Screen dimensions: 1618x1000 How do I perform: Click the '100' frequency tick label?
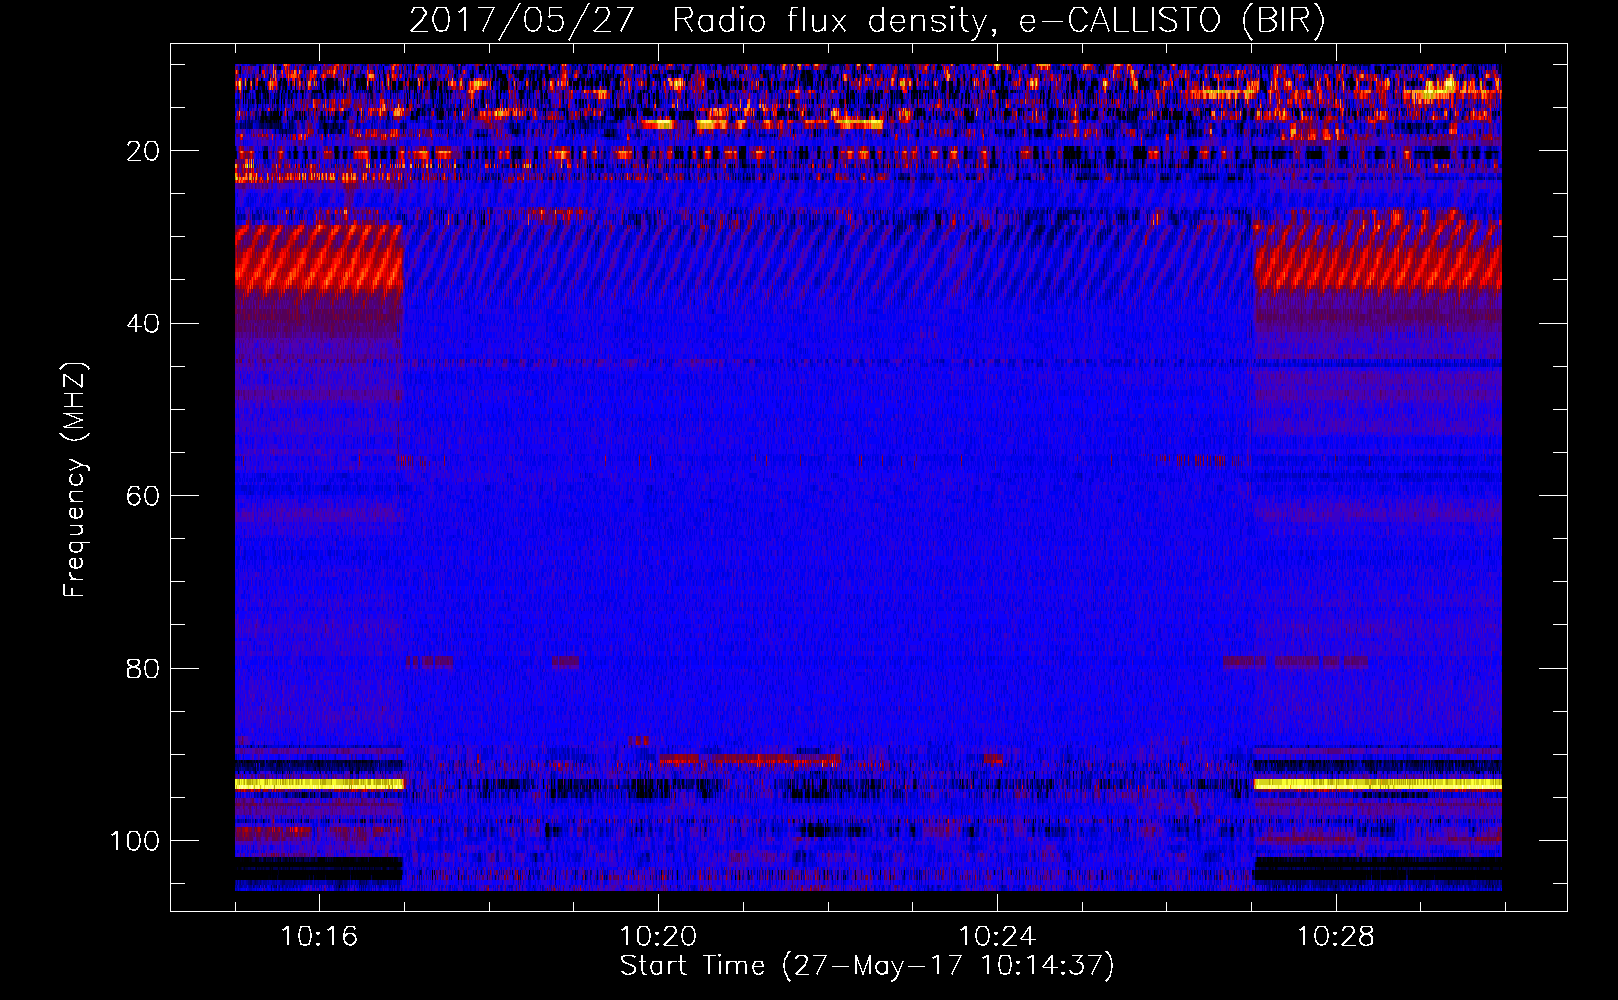point(135,841)
